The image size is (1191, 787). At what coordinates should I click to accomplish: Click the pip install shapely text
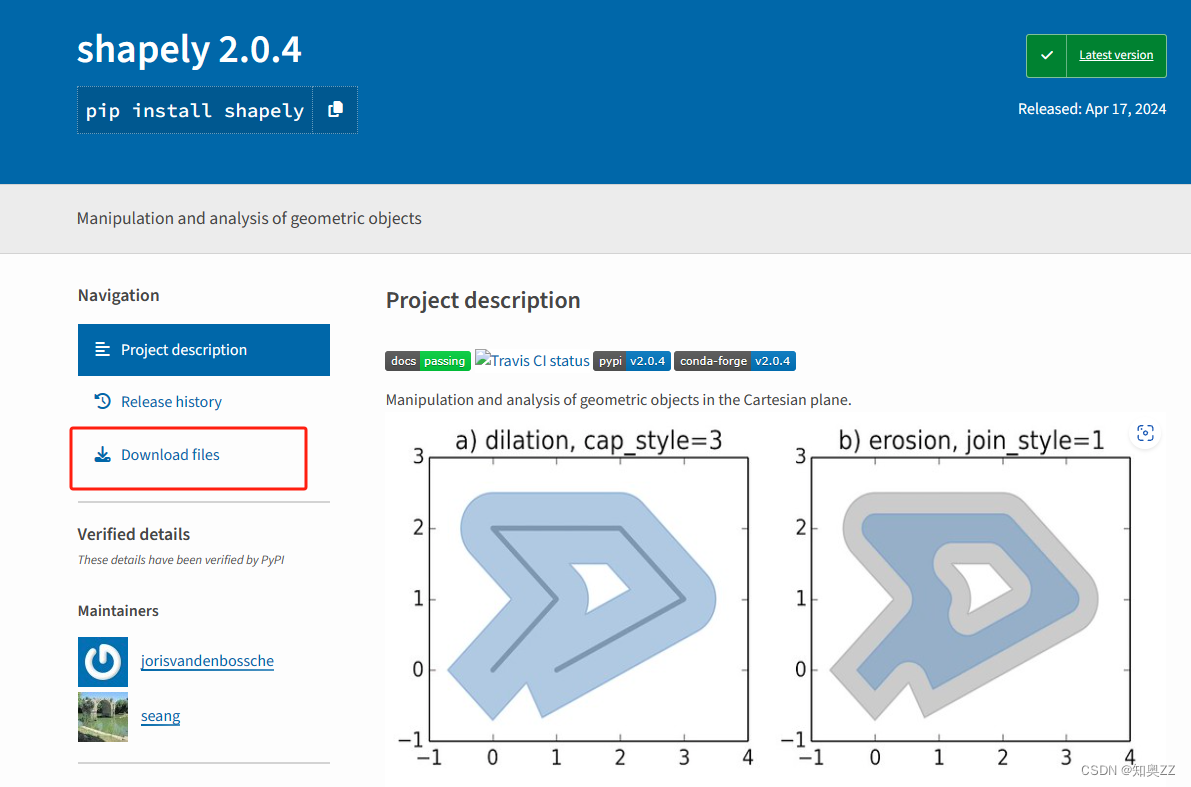coord(194,111)
